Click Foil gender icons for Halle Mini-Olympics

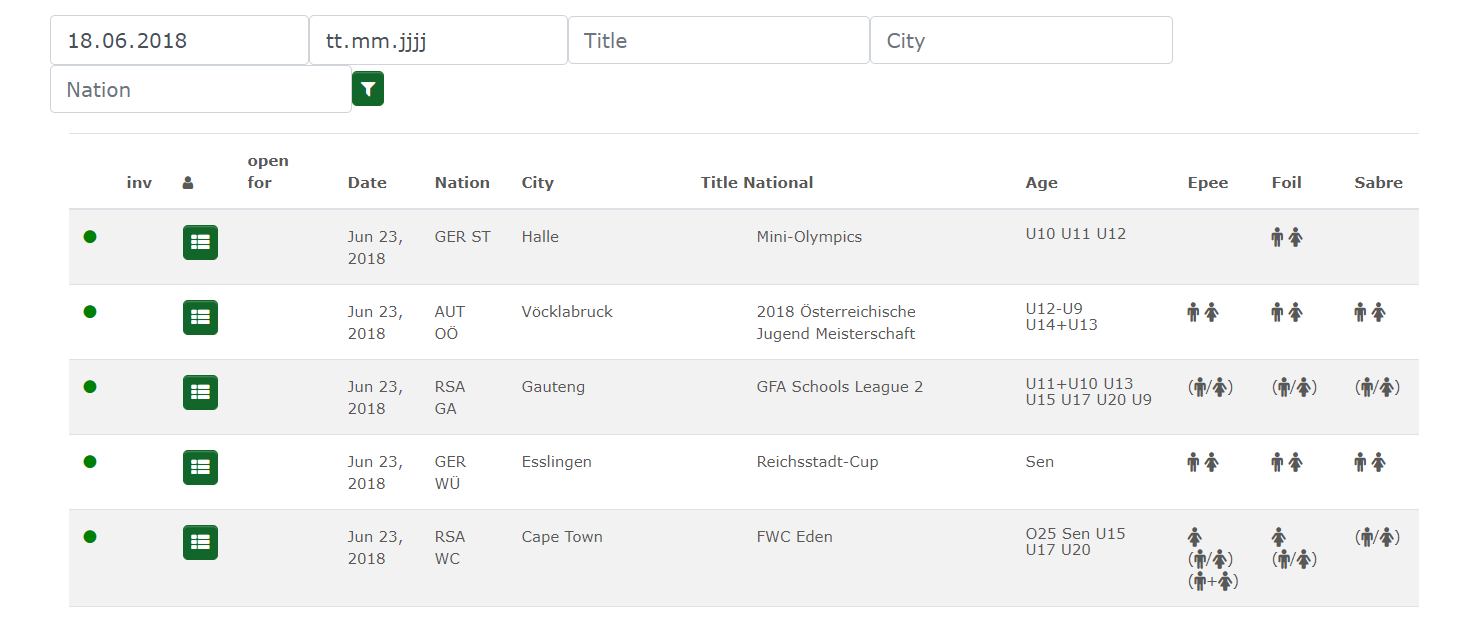pos(1287,237)
